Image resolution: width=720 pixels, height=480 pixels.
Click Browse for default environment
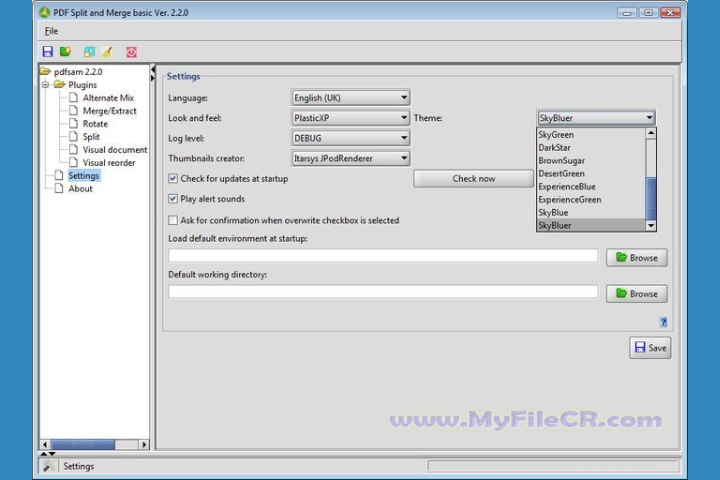636,258
